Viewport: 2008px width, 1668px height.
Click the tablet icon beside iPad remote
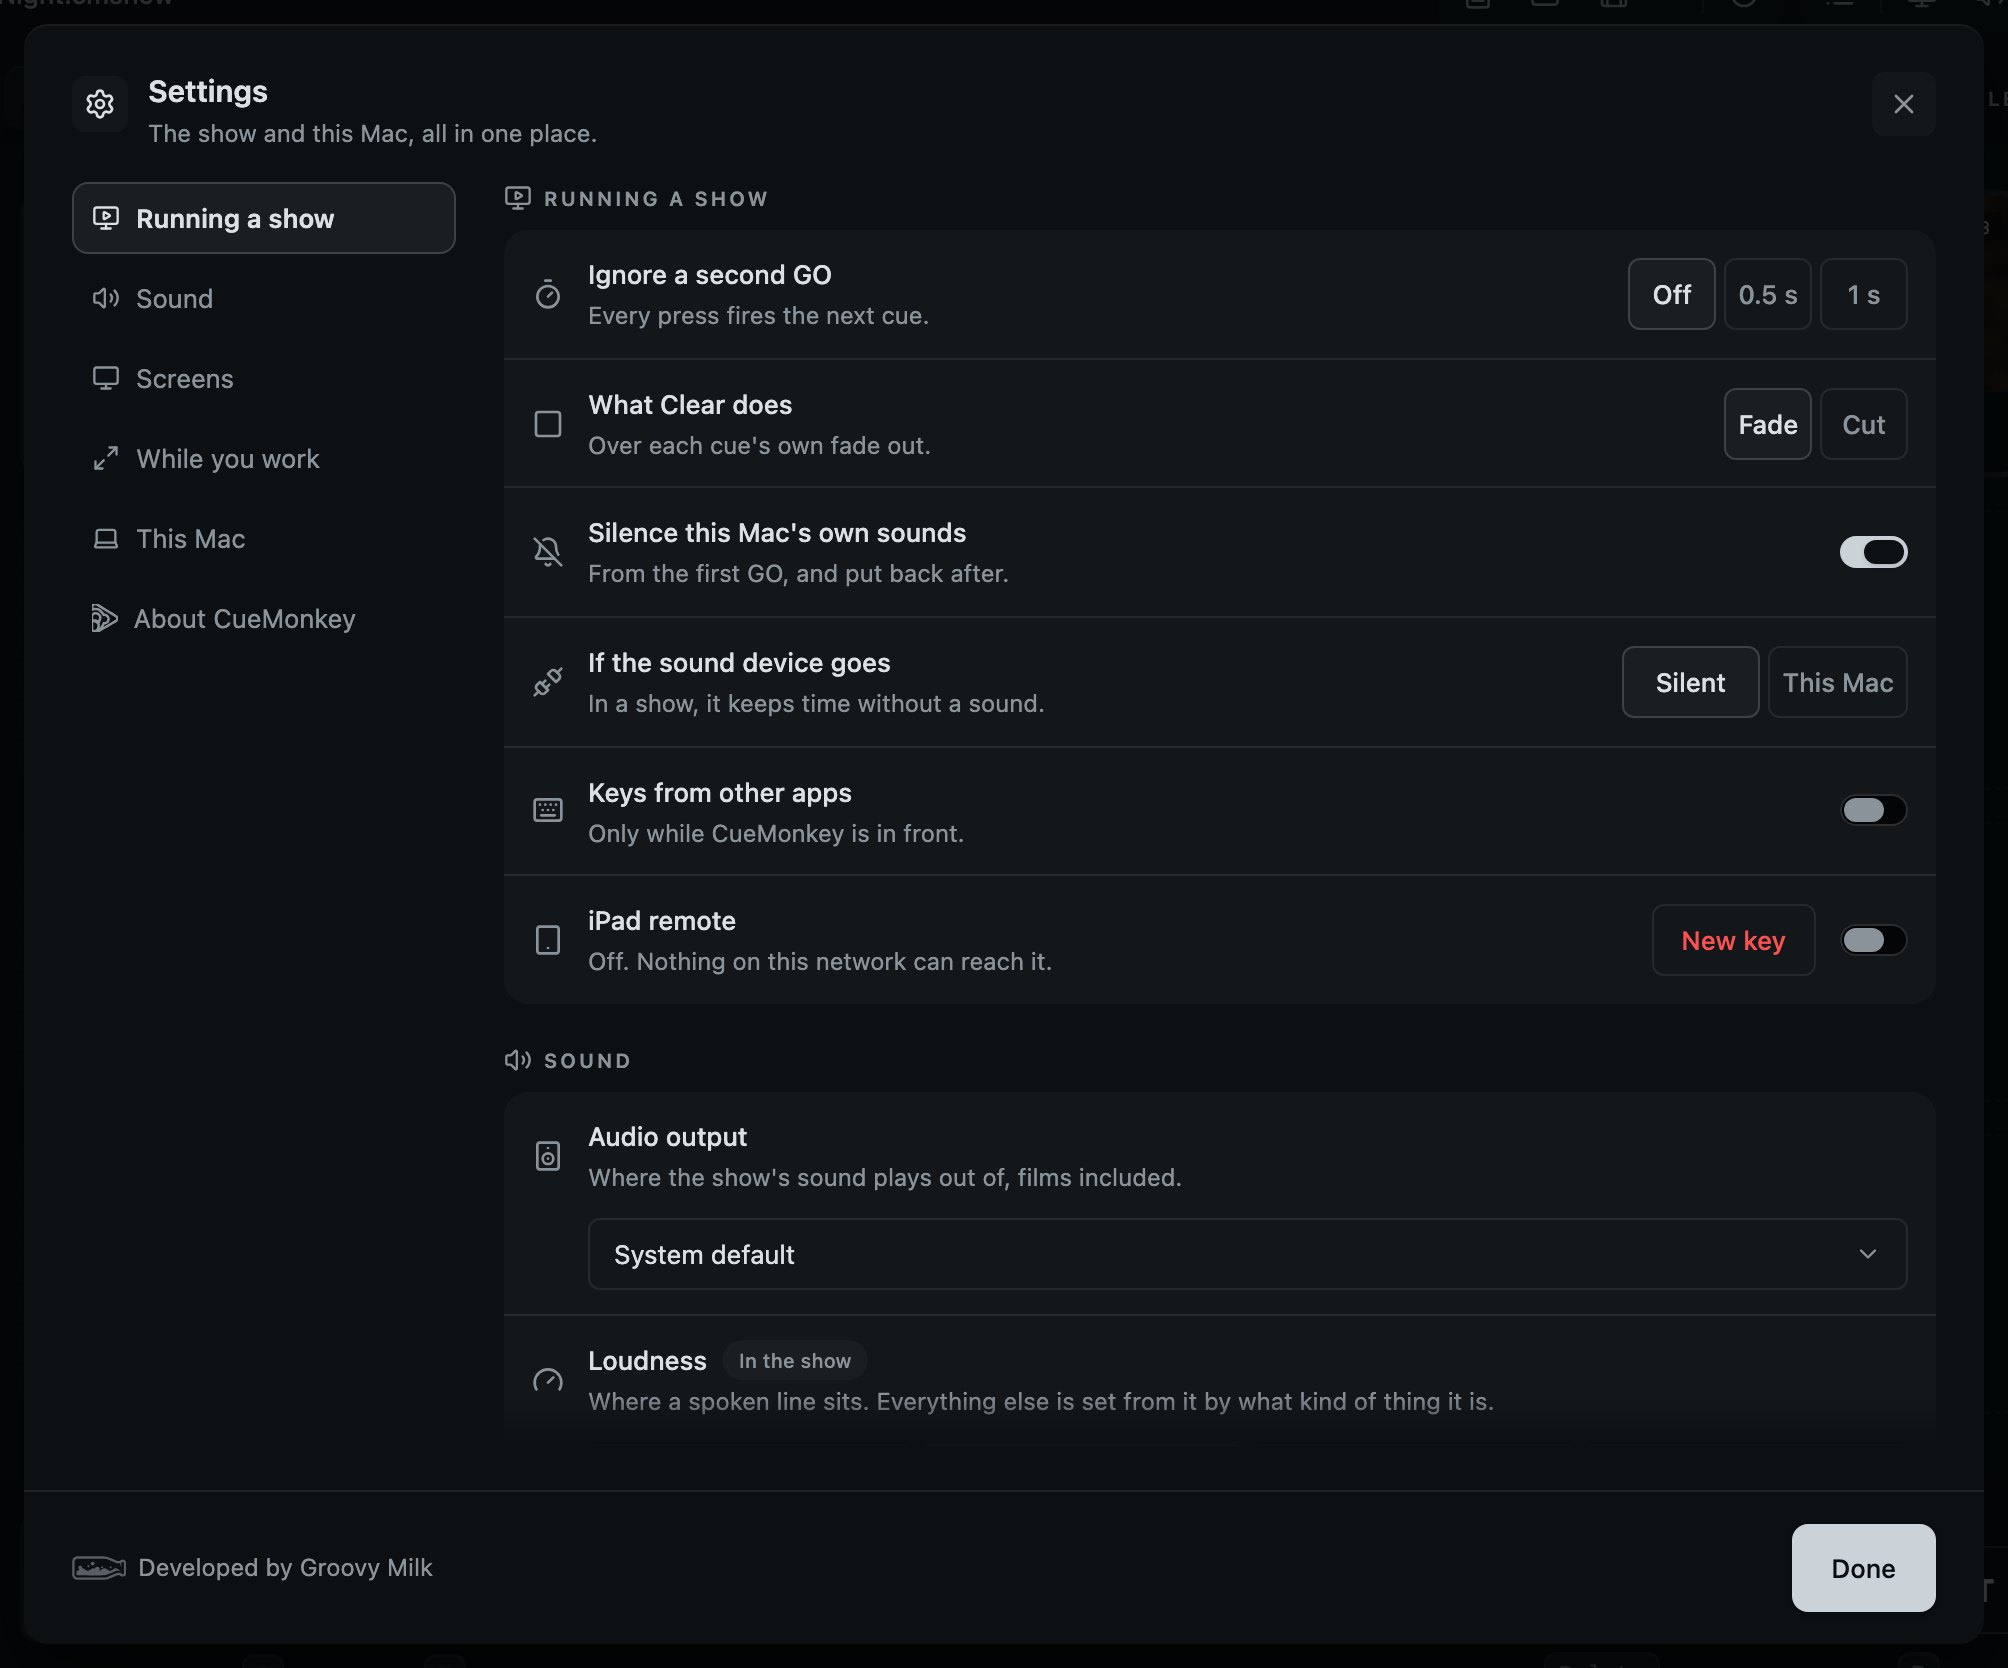coord(548,940)
